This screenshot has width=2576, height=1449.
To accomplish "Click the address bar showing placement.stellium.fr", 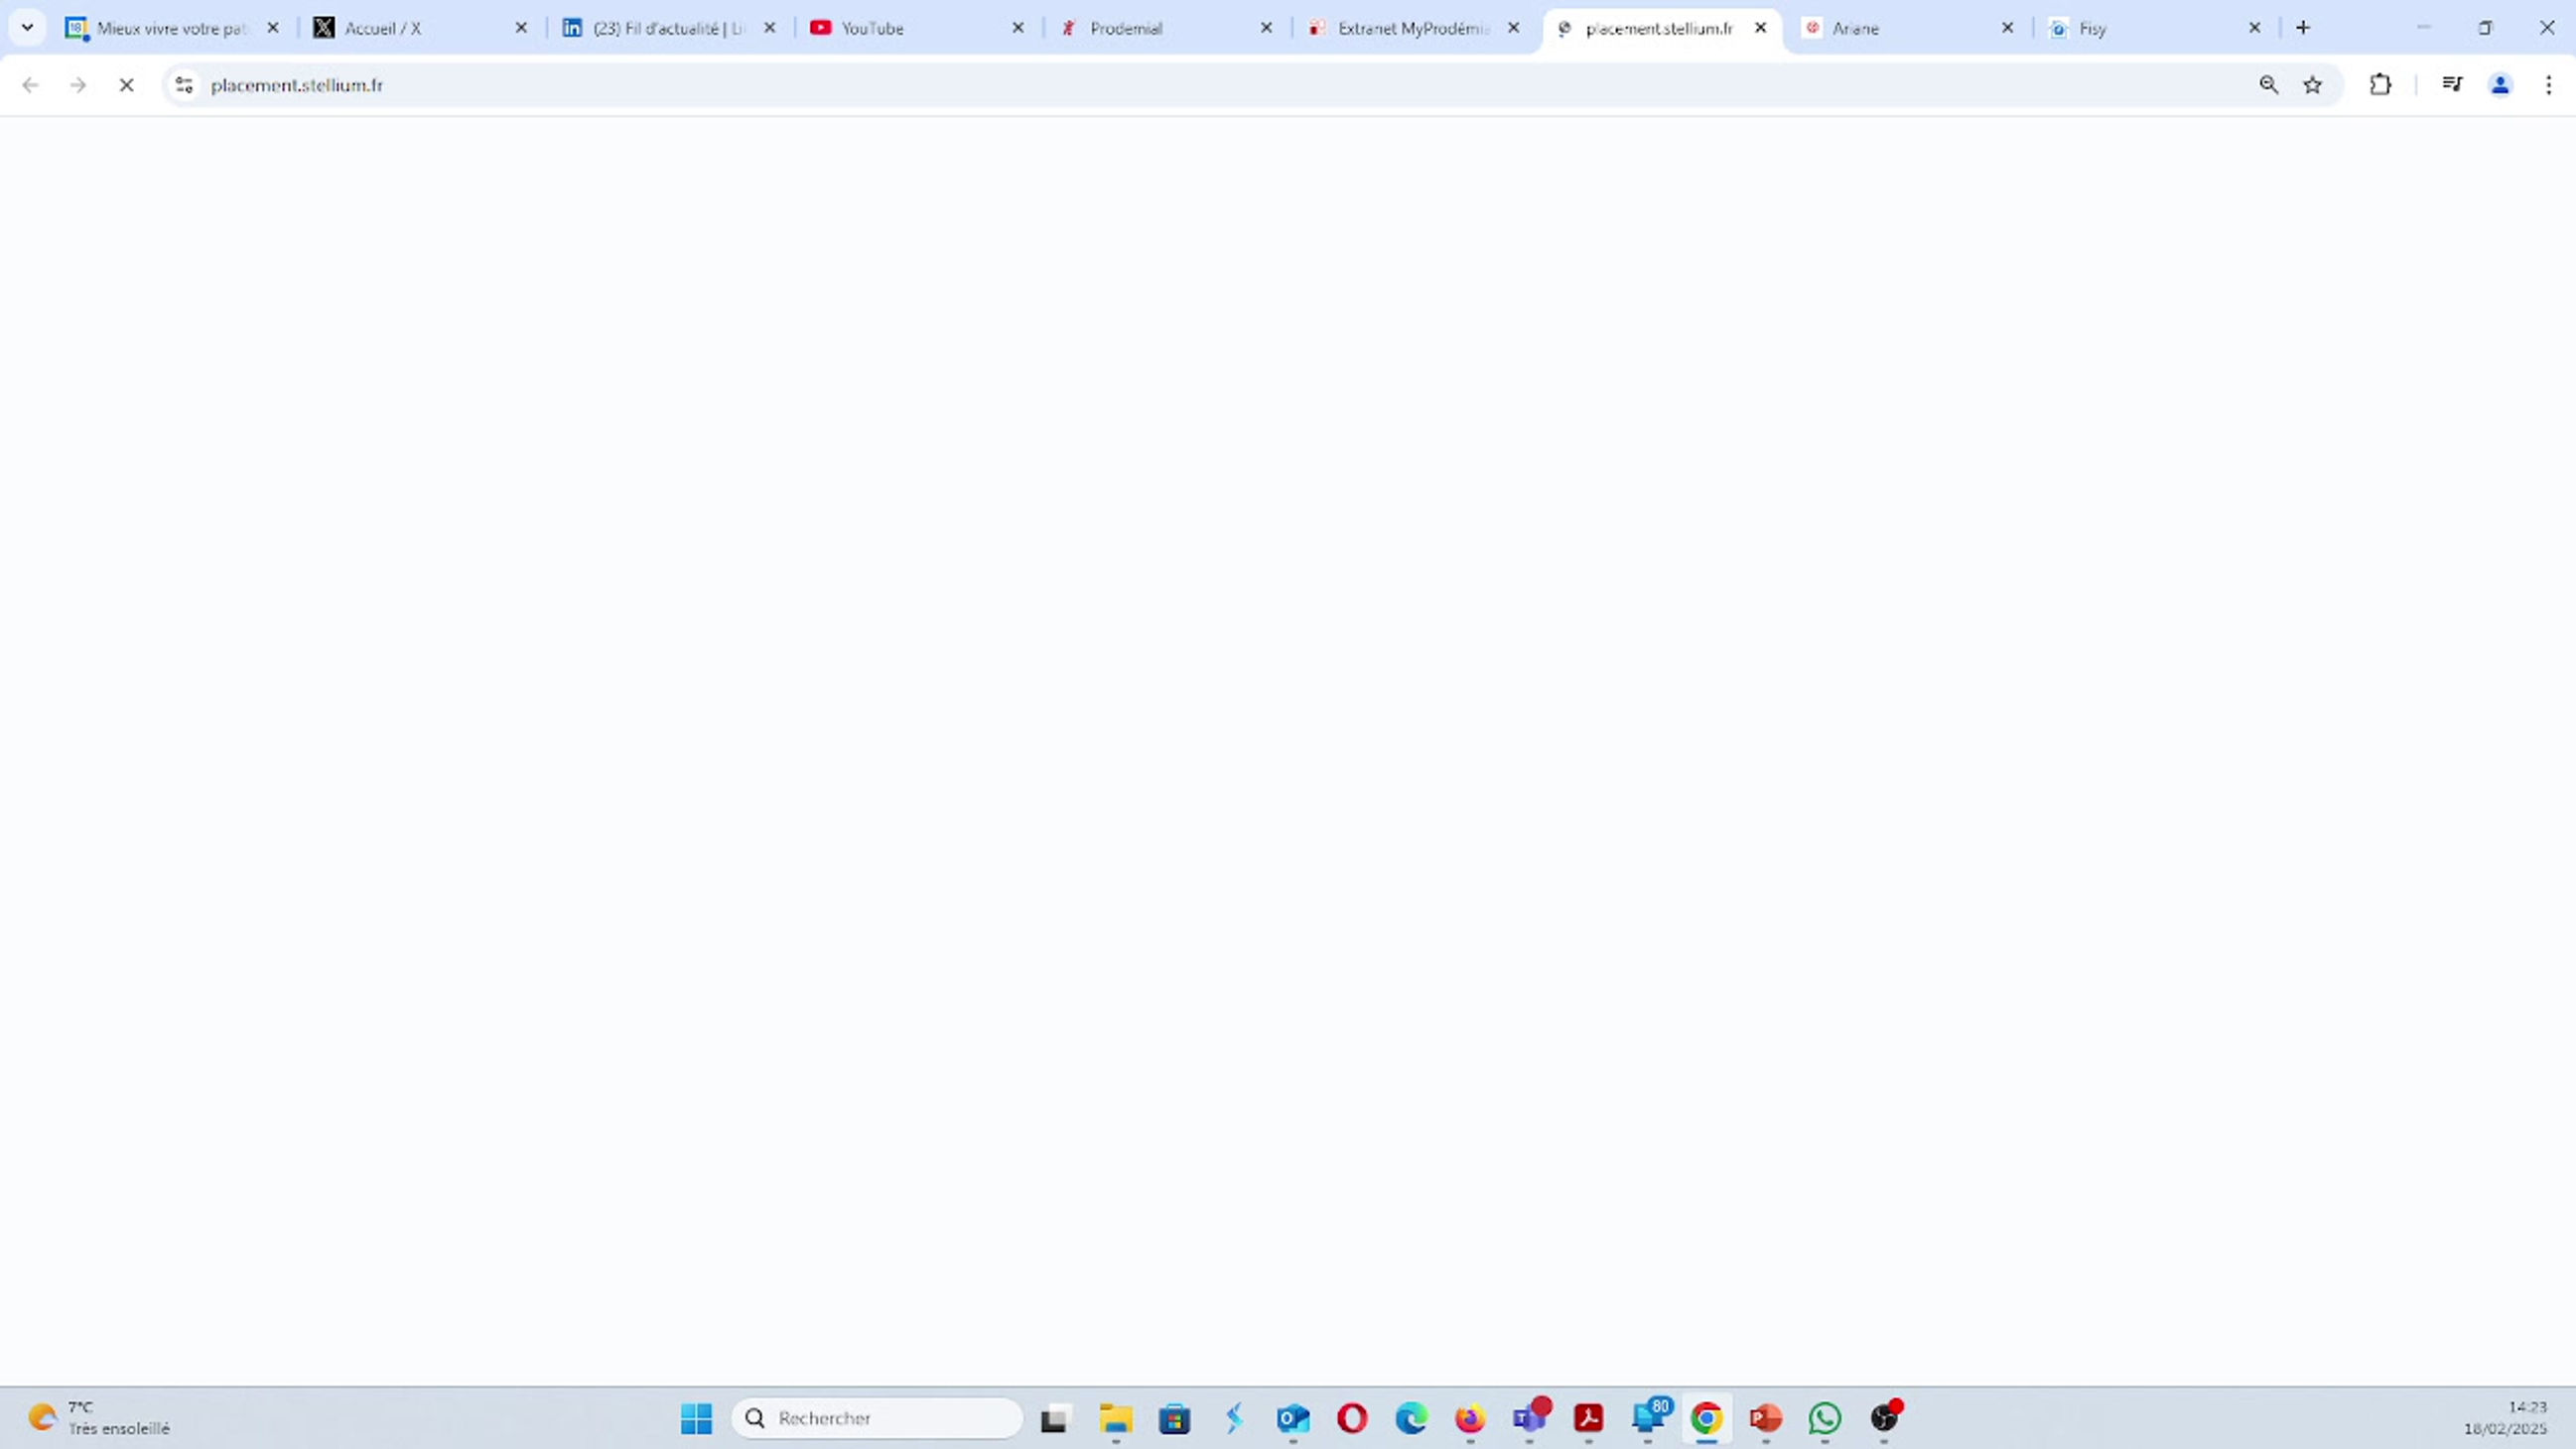I will tap(600, 85).
